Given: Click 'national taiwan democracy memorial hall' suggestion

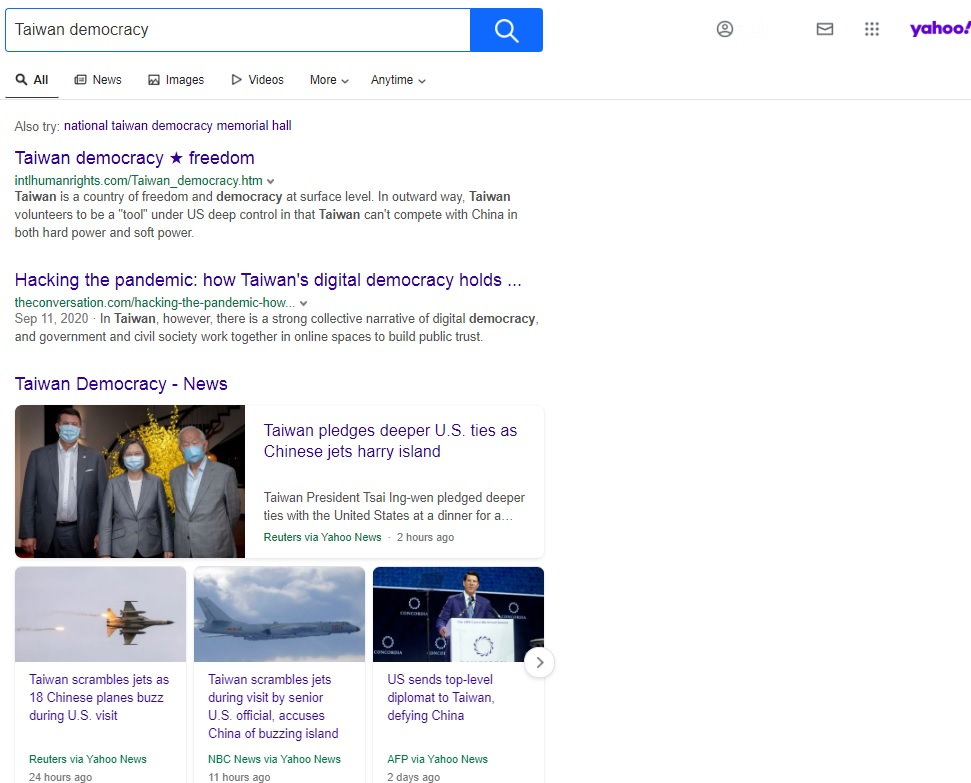Looking at the screenshot, I should click(x=177, y=126).
